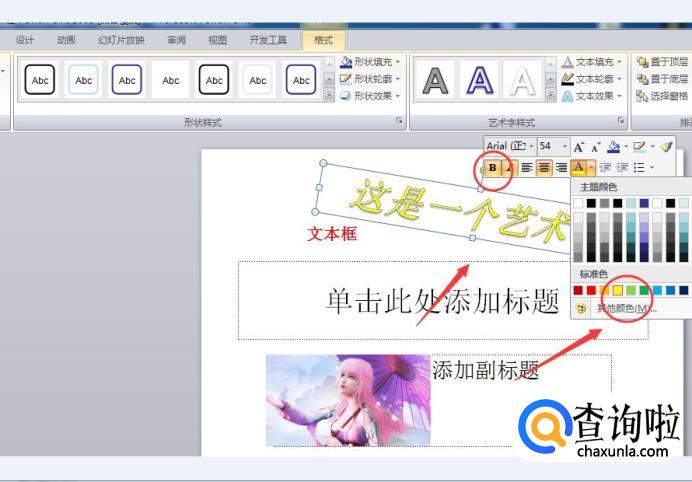Switch to the 开发工具 tab
This screenshot has height=482, width=692.
tap(268, 40)
